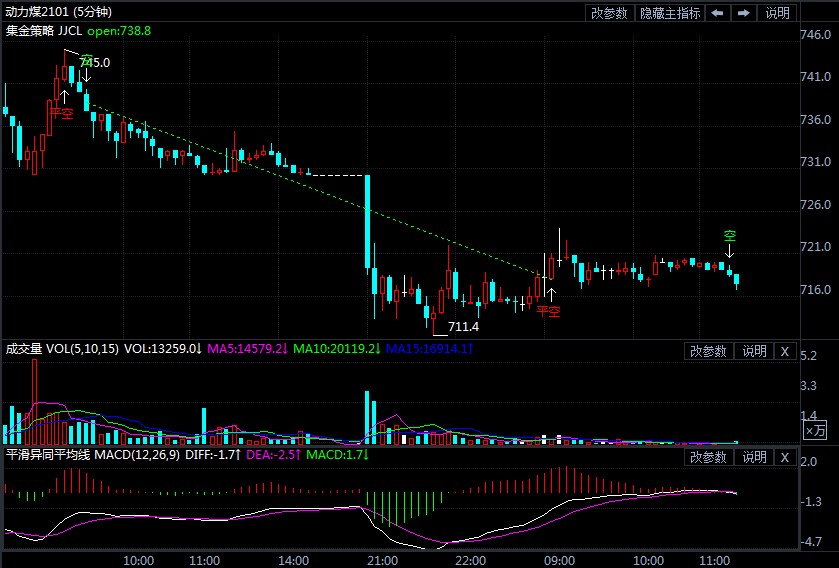Click the ×万 volume unit box
Image resolution: width=839 pixels, height=568 pixels.
point(816,430)
